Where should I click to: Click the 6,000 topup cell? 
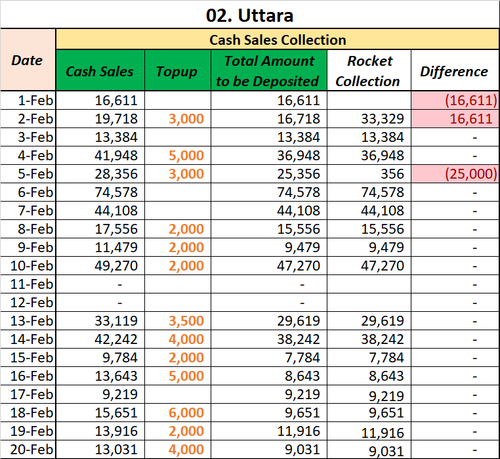click(177, 413)
